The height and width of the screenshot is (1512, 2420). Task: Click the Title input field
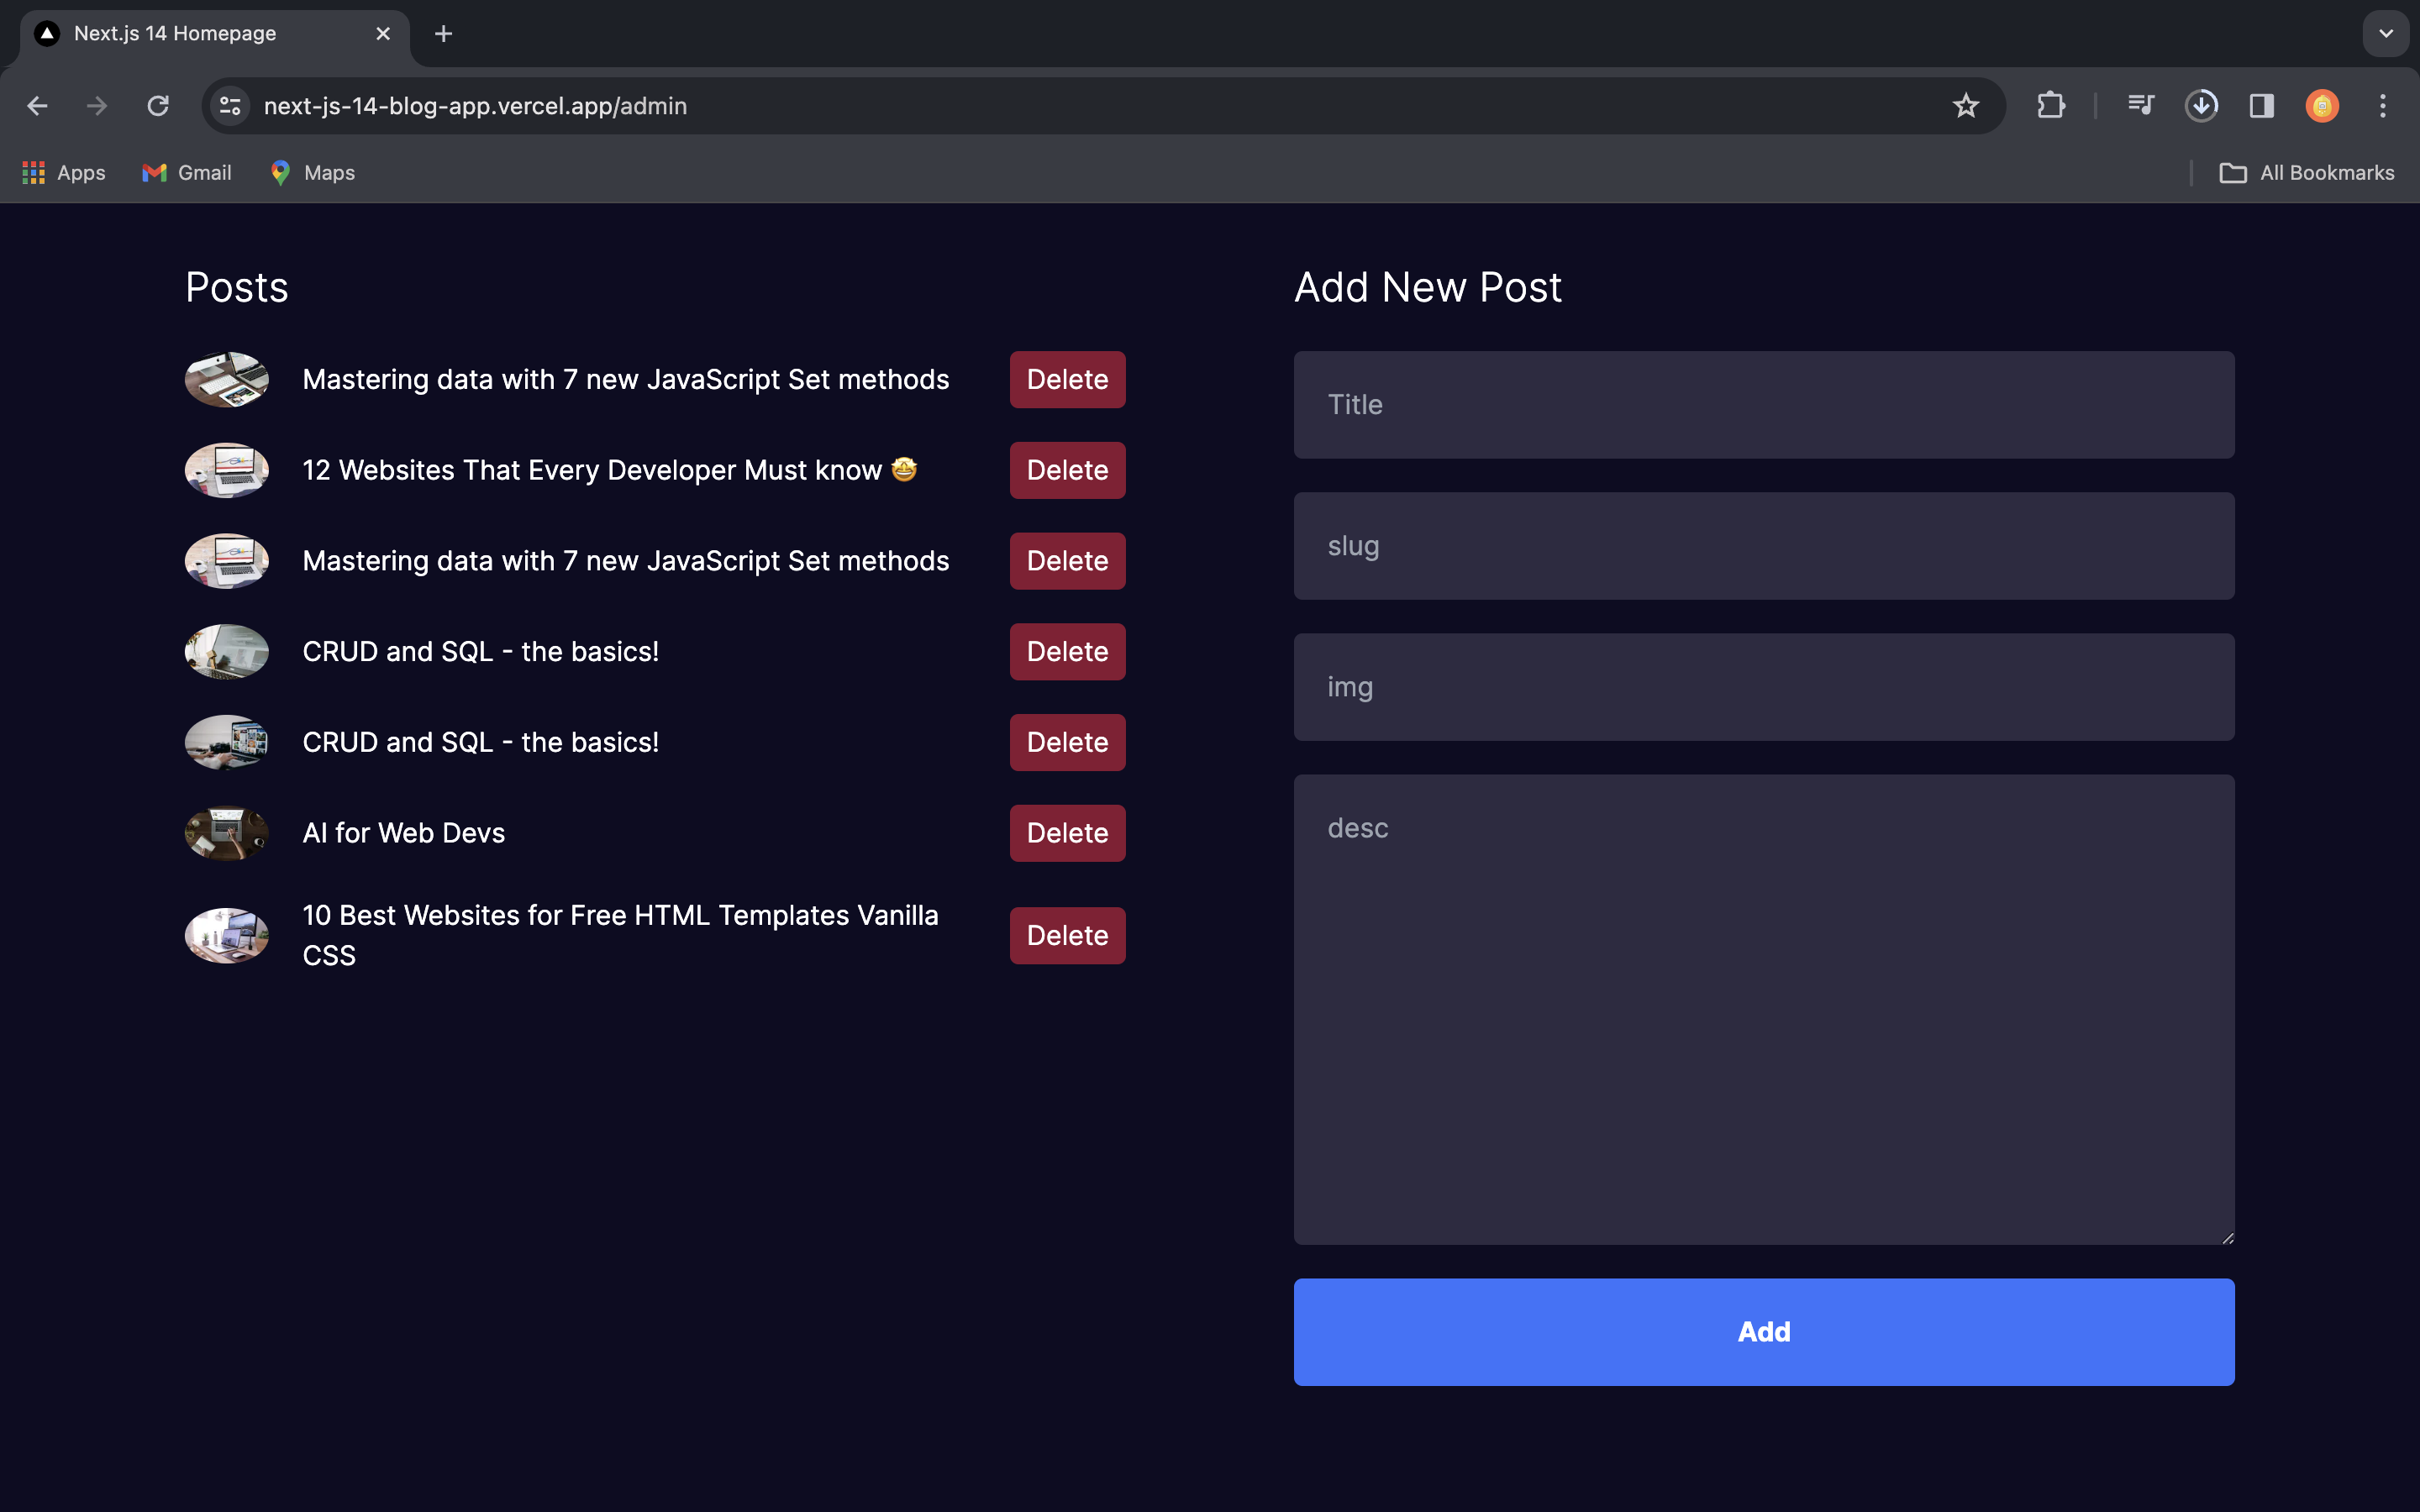click(x=1763, y=405)
